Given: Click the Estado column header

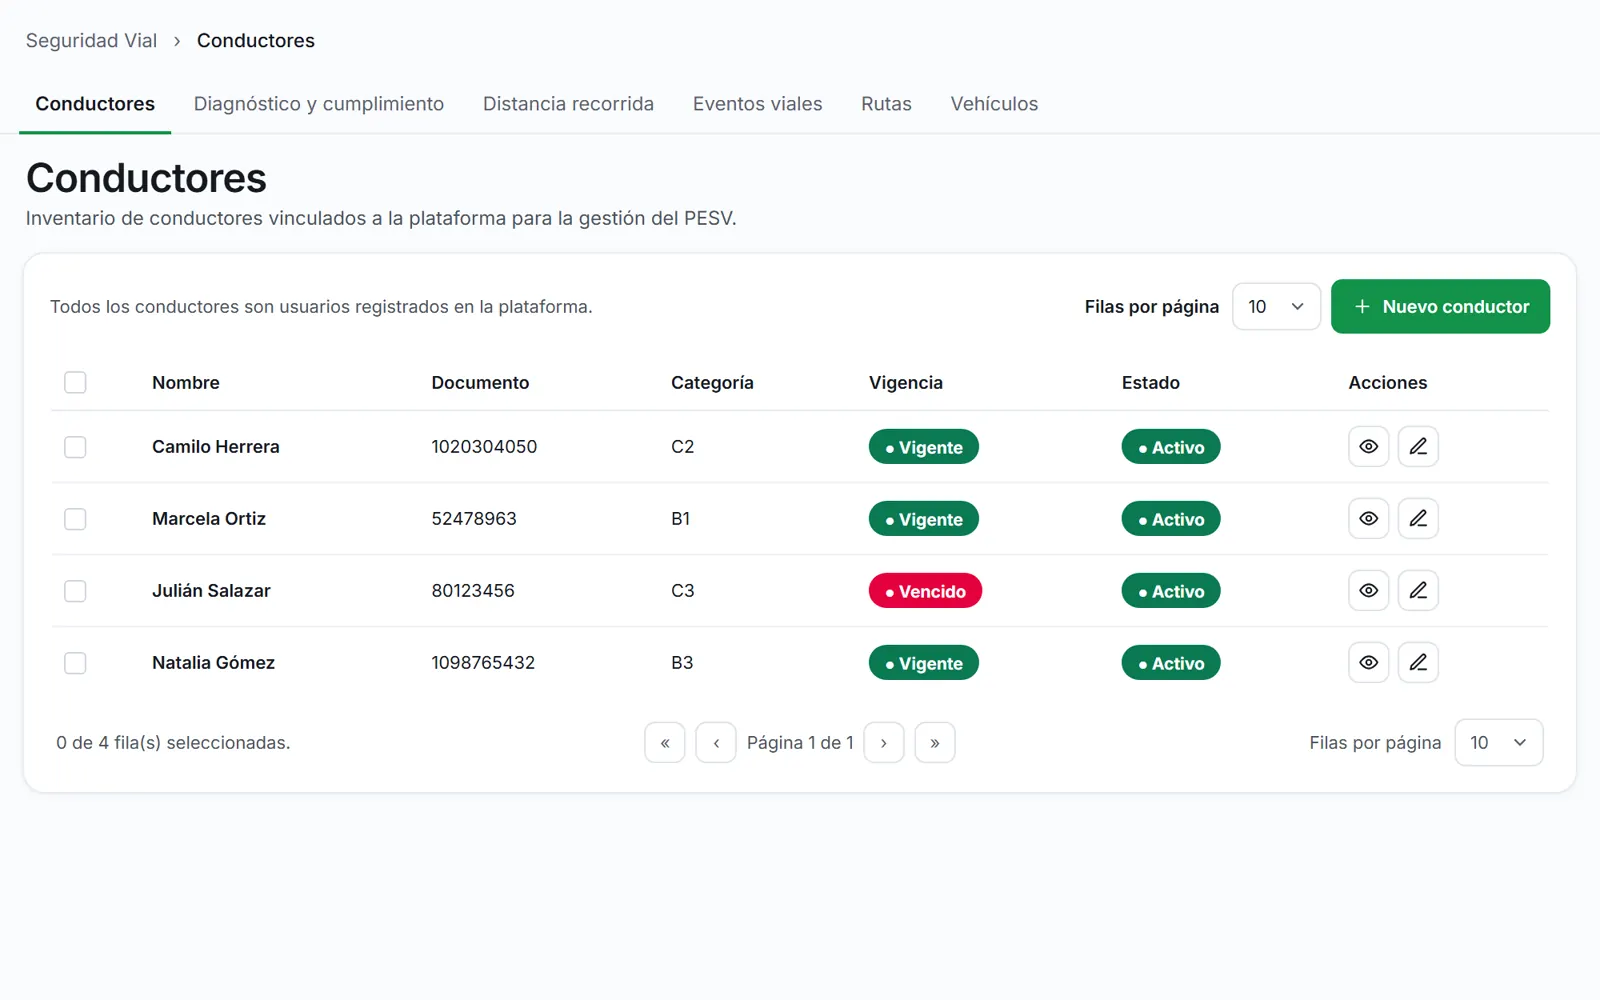Looking at the screenshot, I should (1151, 382).
